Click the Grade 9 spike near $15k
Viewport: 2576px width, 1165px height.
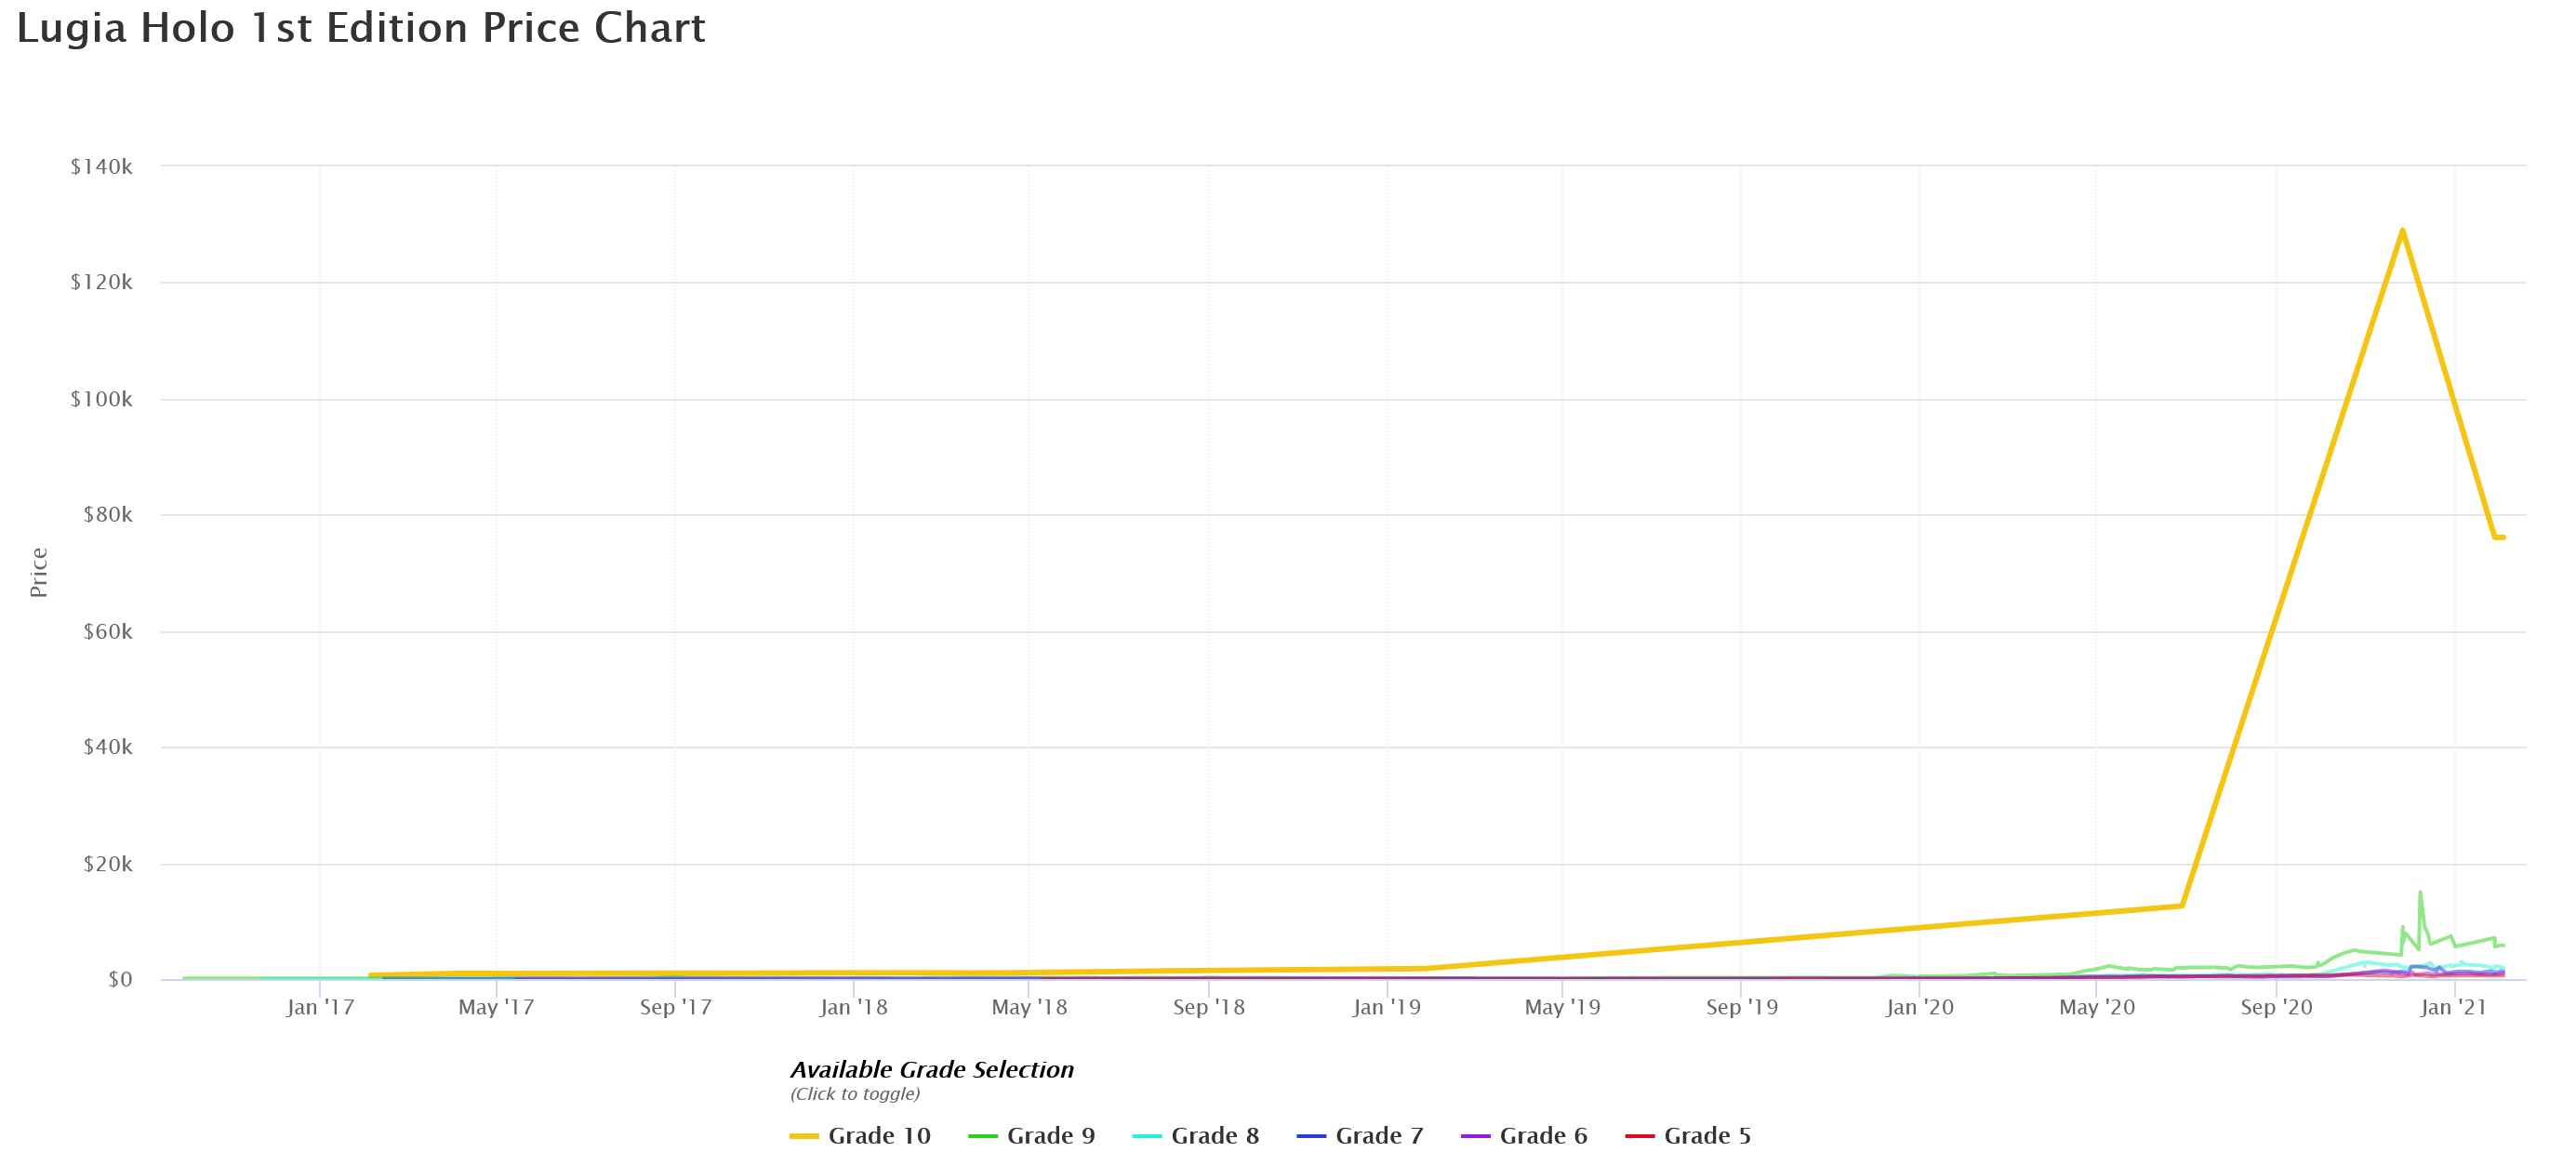coord(2420,892)
